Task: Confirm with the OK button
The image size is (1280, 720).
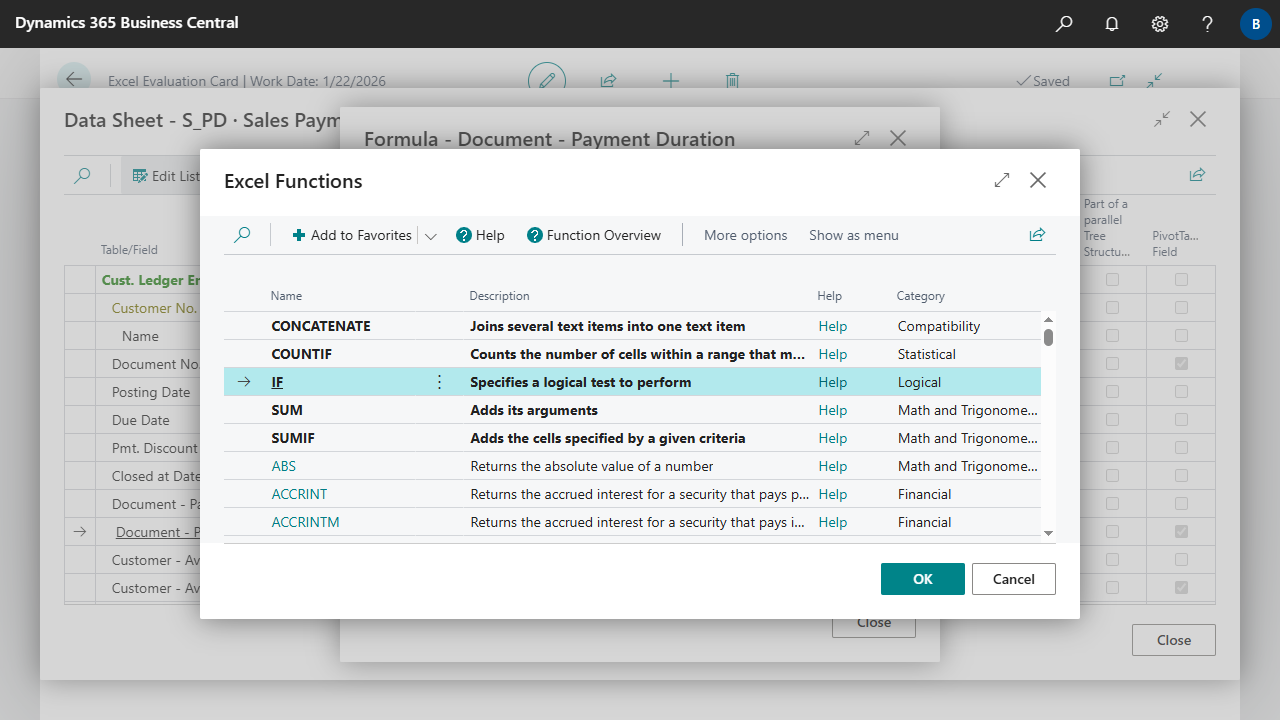Action: [x=923, y=579]
